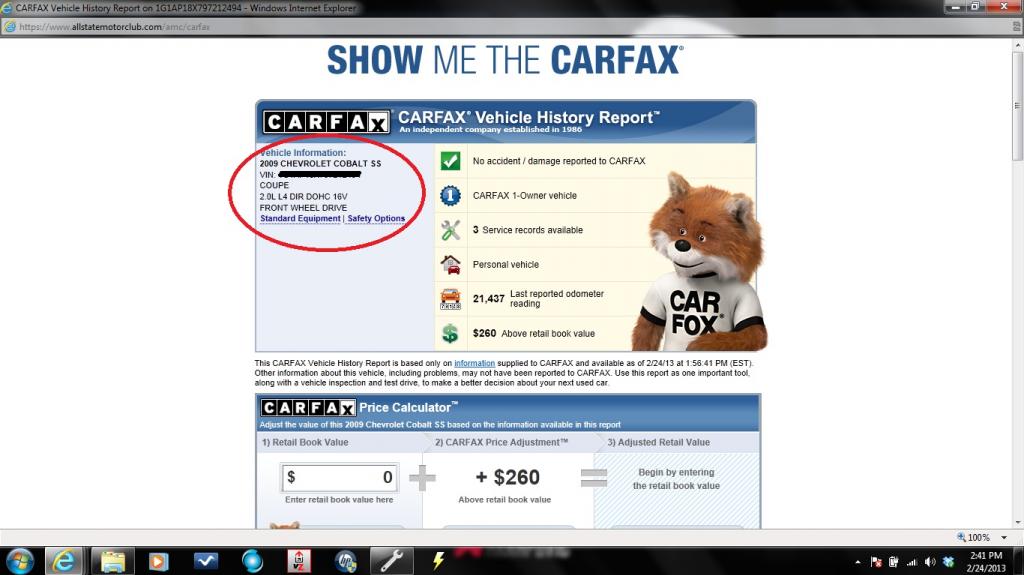Screen dimensions: 1024x575
Task: Click the green no-accident checkmark icon
Action: (x=450, y=161)
